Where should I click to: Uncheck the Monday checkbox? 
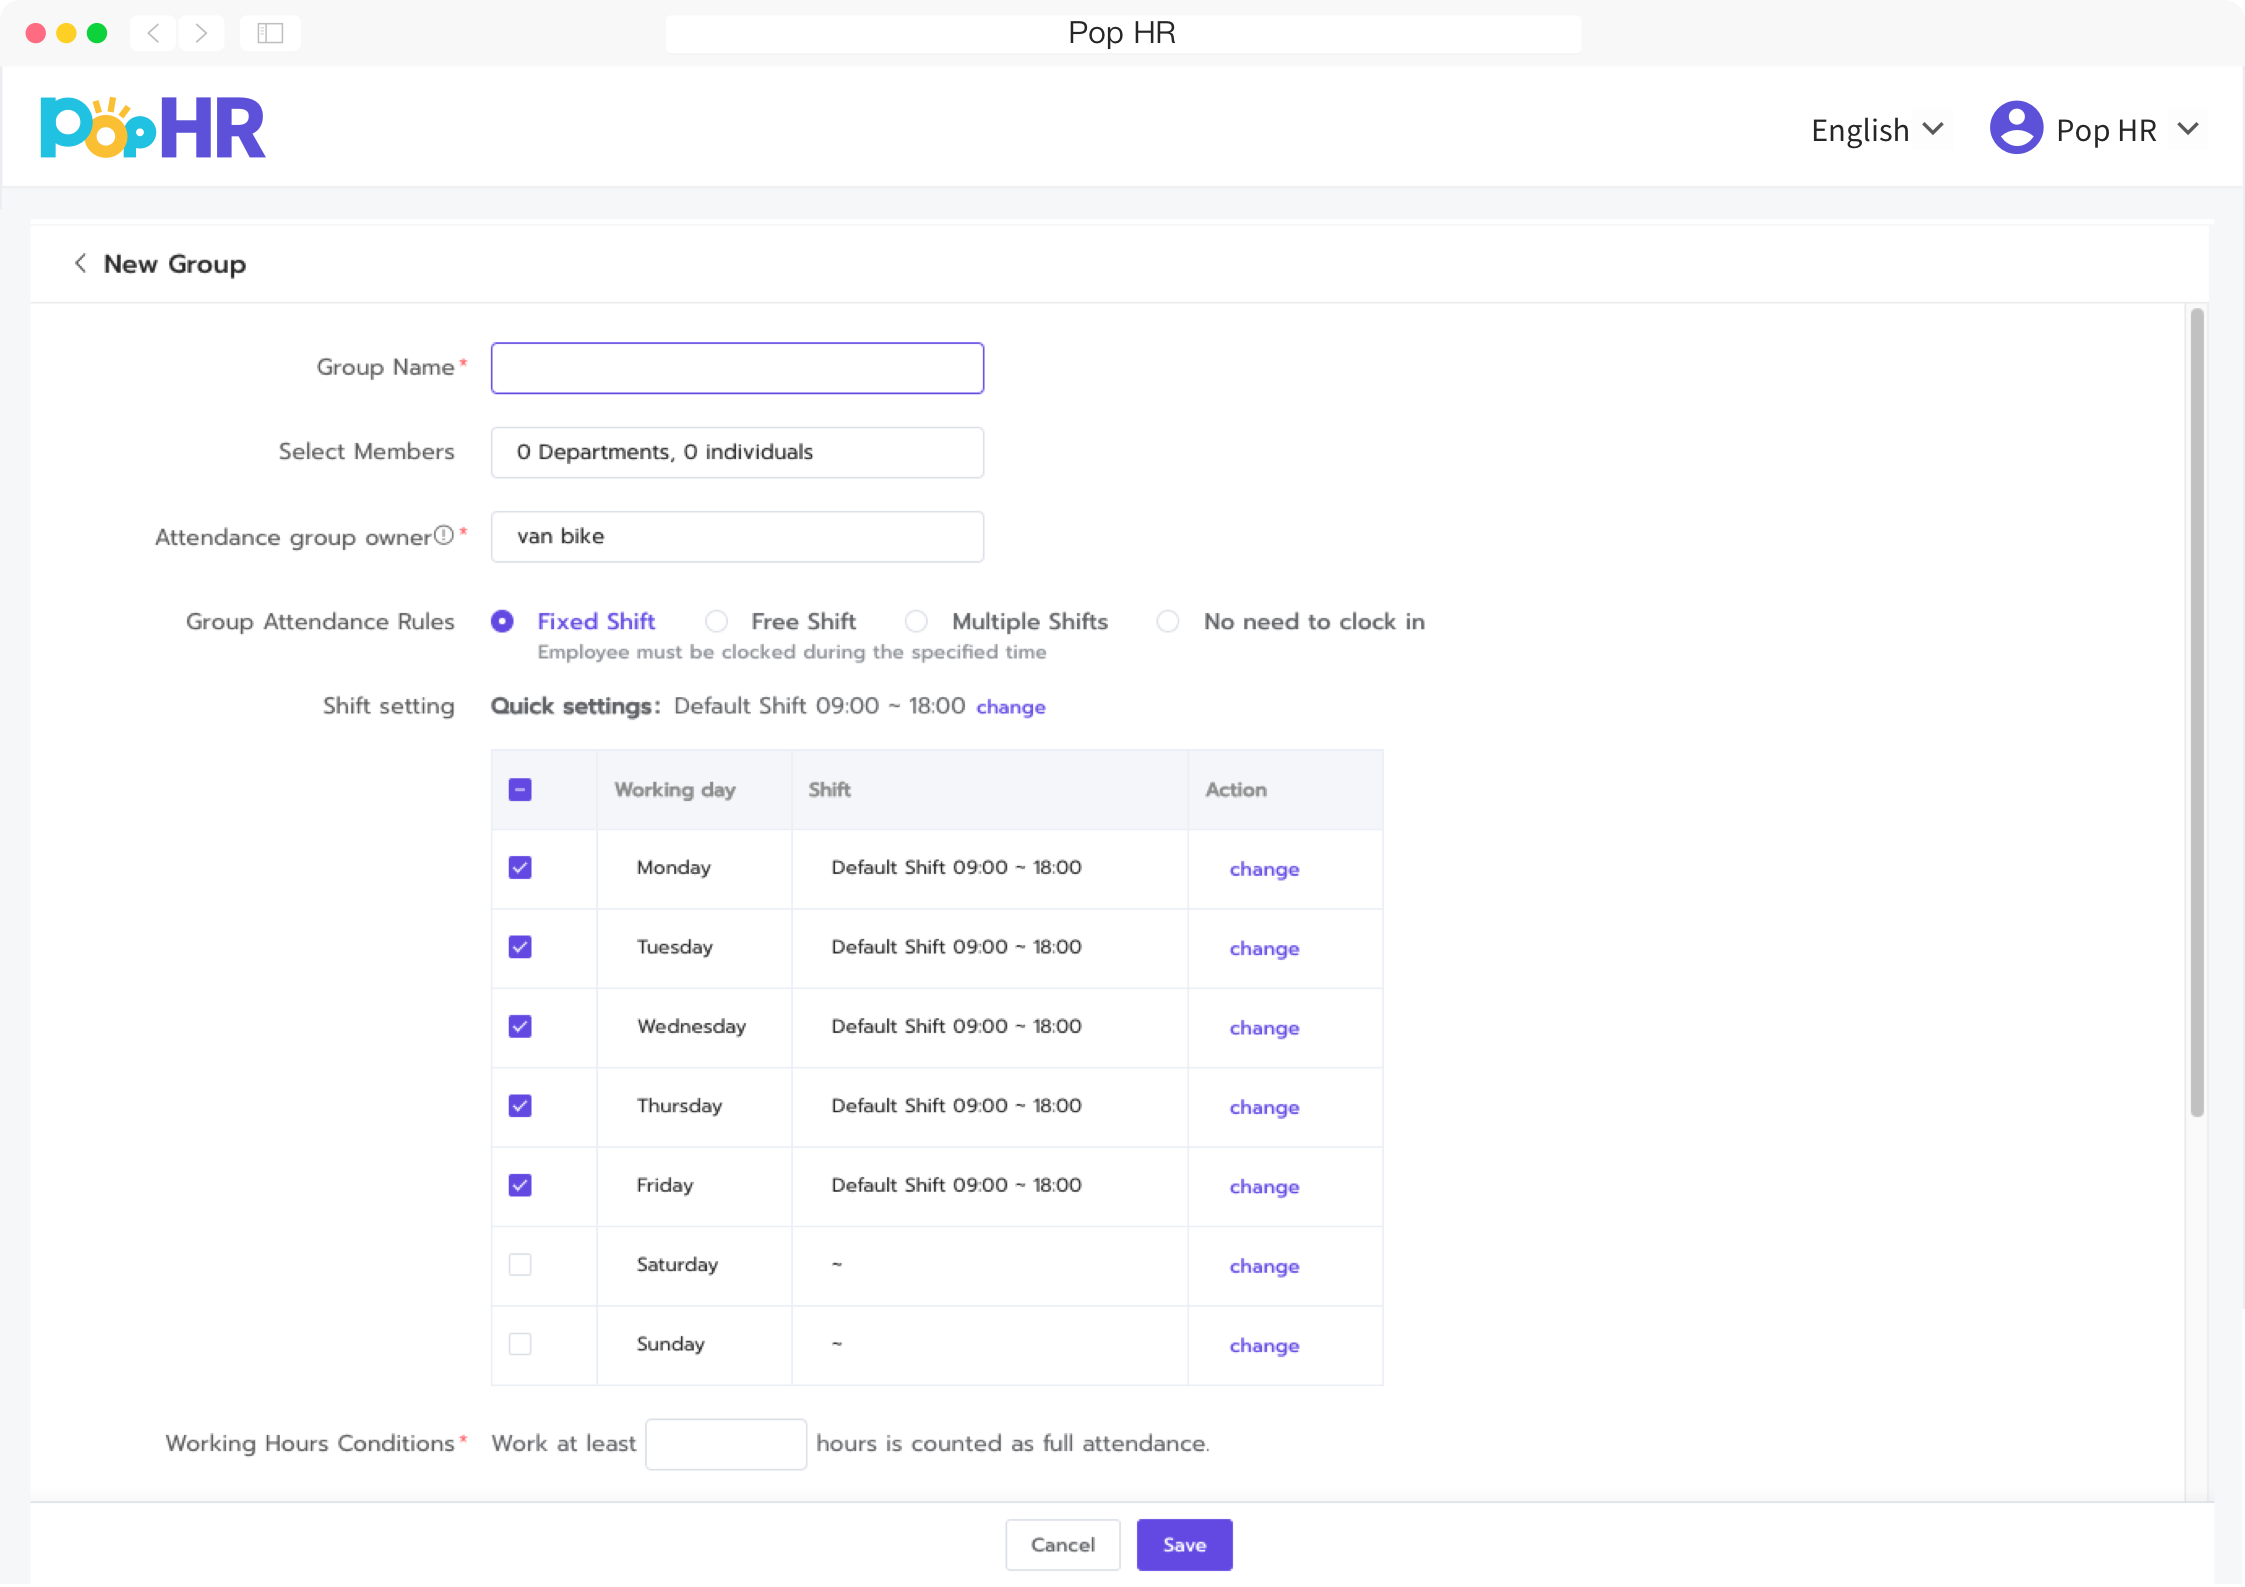[520, 867]
